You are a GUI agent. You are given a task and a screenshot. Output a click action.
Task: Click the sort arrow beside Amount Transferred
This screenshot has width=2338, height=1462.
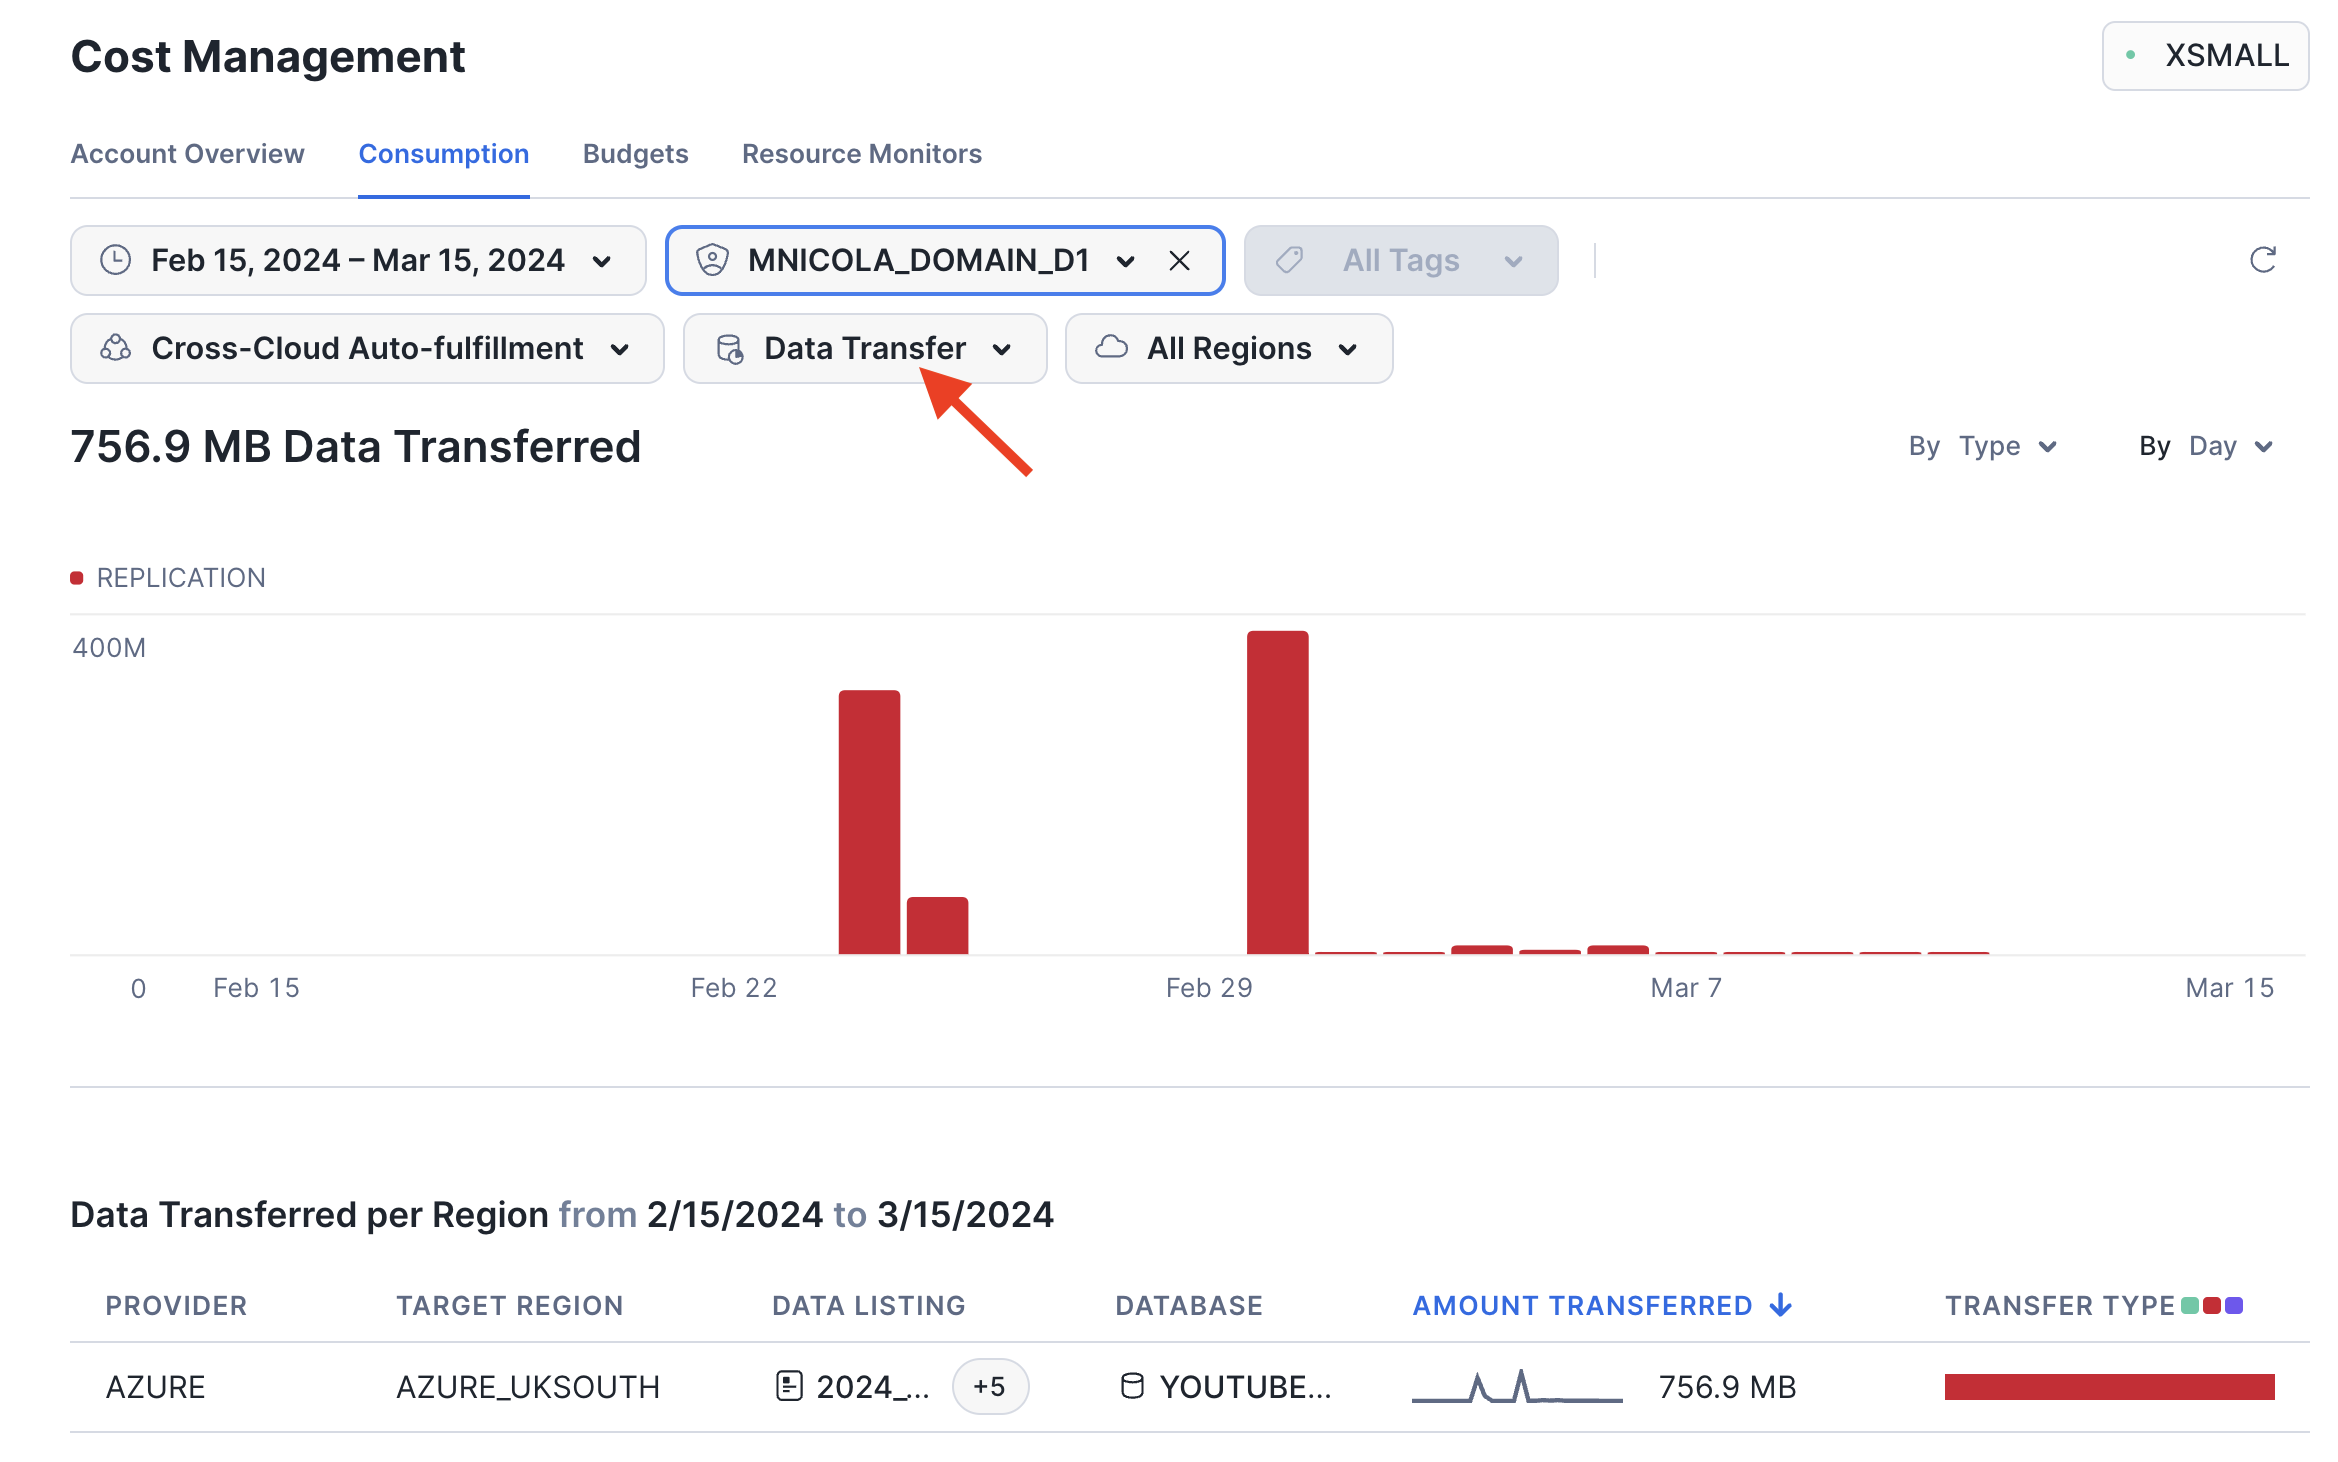click(x=1781, y=1305)
